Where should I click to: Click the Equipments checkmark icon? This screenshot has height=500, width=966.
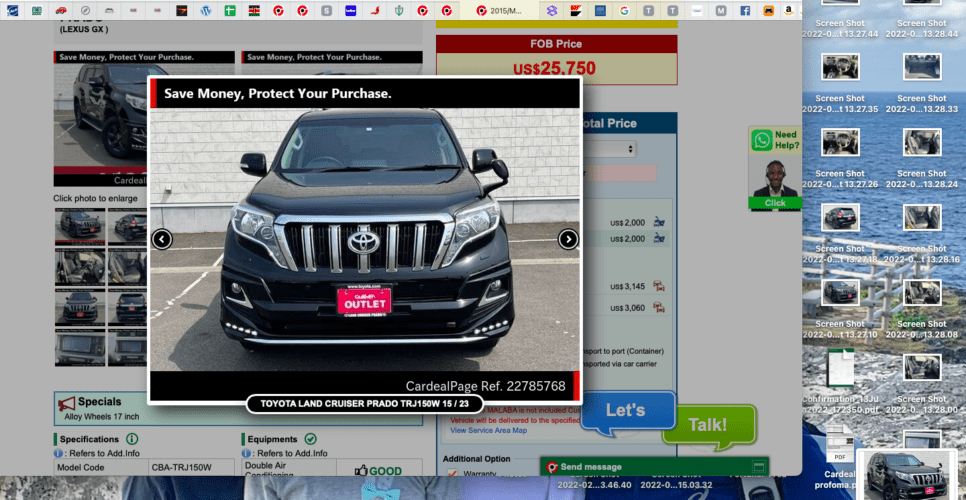coord(310,439)
